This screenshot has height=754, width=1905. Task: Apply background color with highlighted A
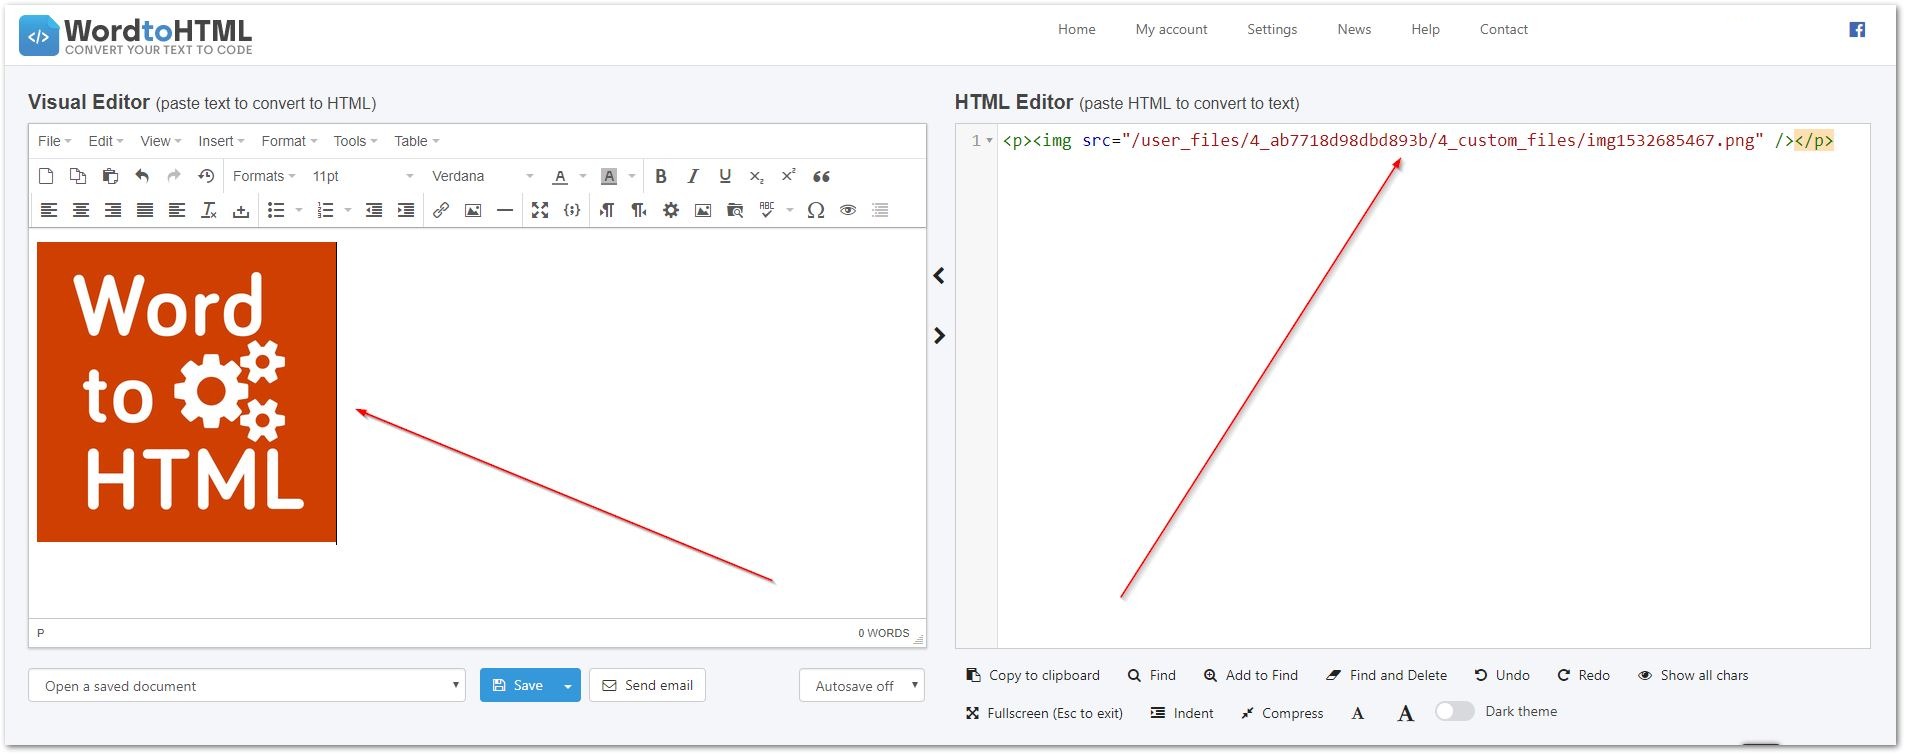pos(609,176)
